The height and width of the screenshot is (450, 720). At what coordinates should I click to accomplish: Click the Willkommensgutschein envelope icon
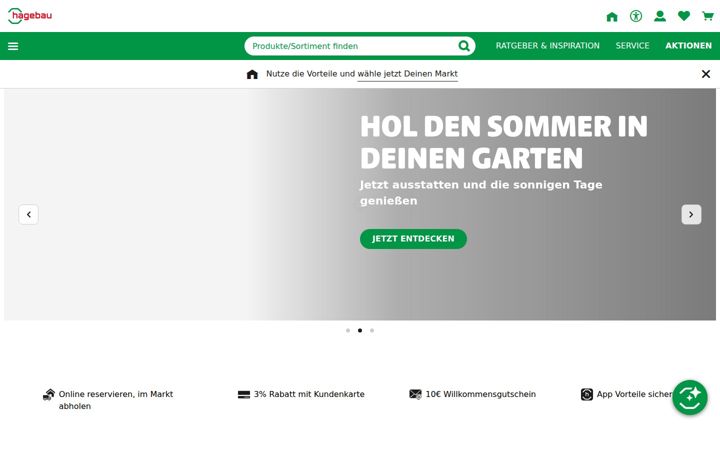415,394
